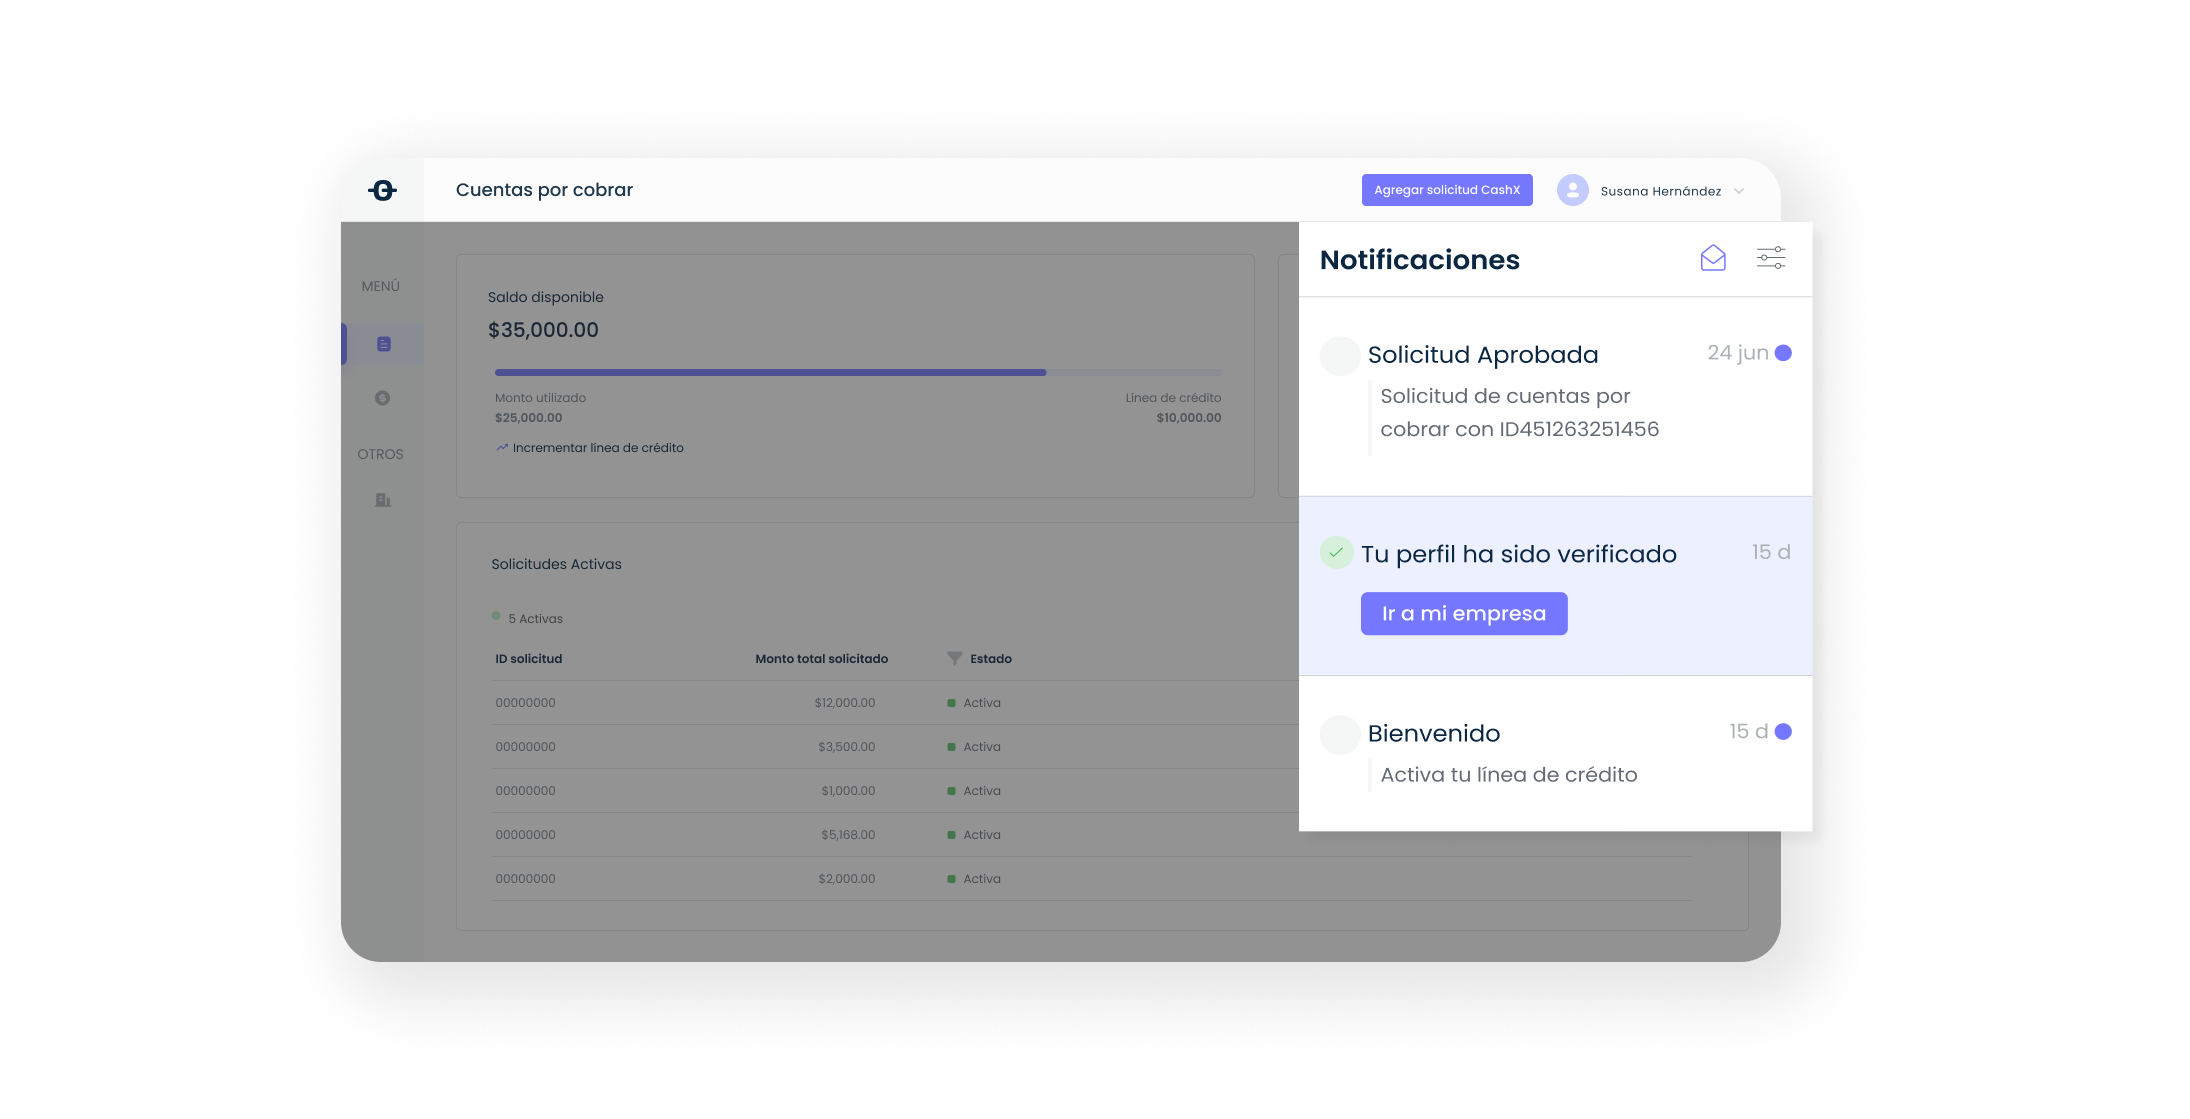
Task: Expand the account dropdown next to Susana Hernández
Action: [1740, 190]
